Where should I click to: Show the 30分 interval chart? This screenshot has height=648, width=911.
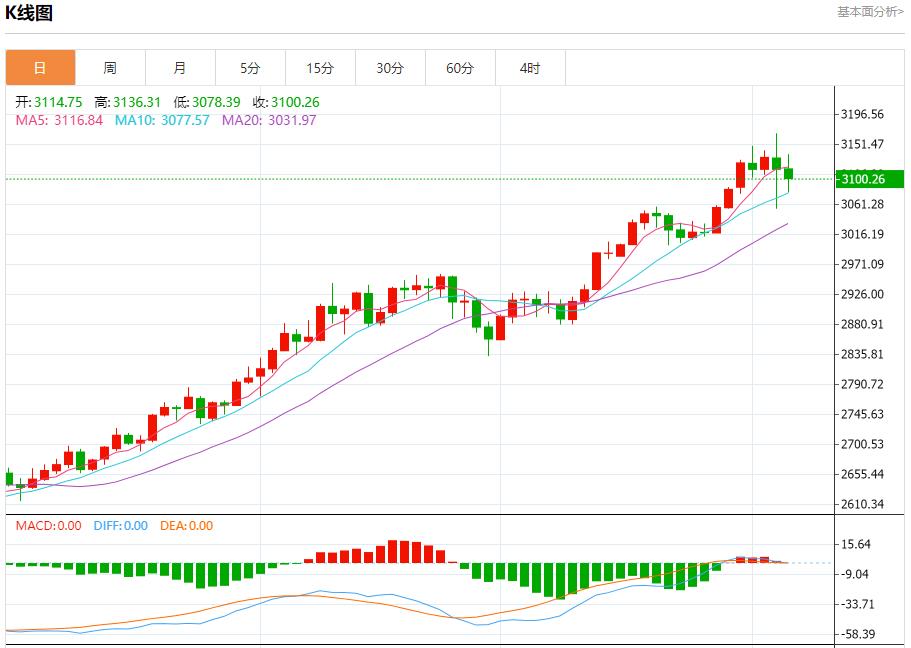(x=390, y=68)
